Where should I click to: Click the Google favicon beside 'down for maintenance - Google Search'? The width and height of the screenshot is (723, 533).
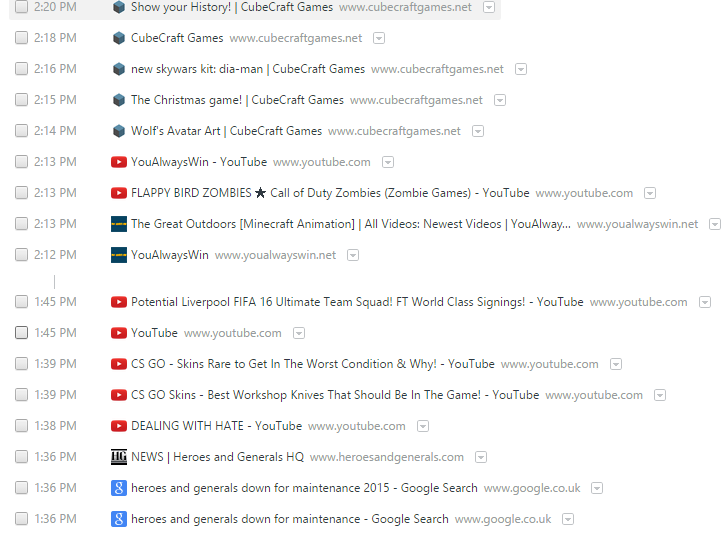tap(119, 519)
